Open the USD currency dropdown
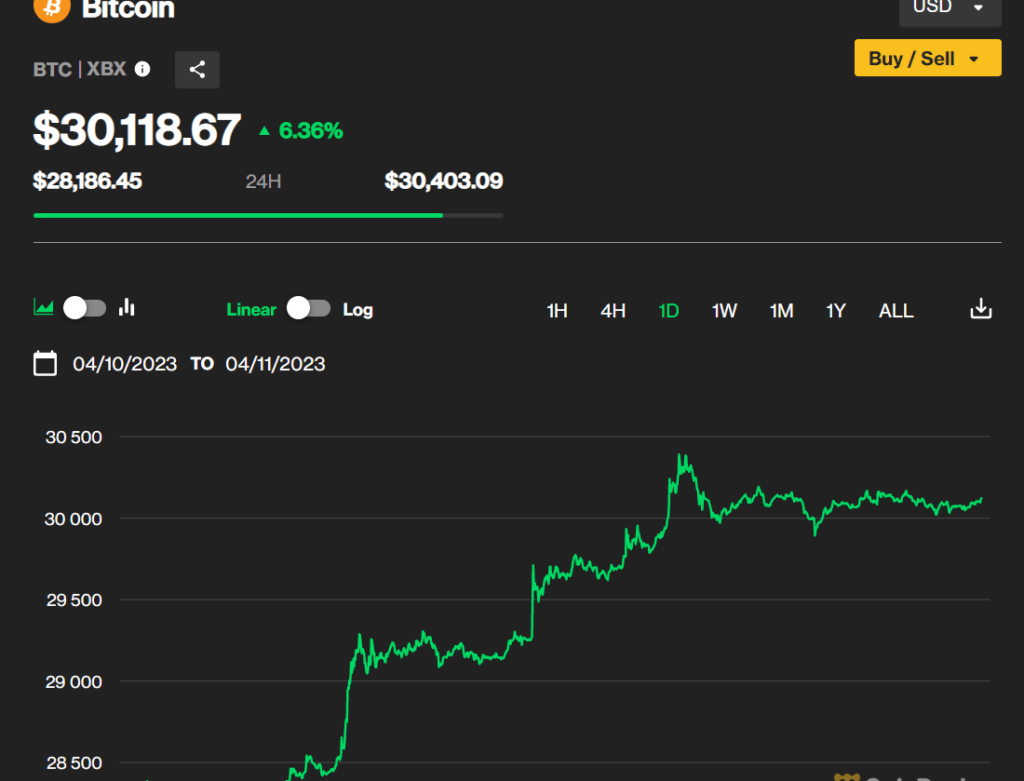This screenshot has width=1024, height=781. point(948,9)
